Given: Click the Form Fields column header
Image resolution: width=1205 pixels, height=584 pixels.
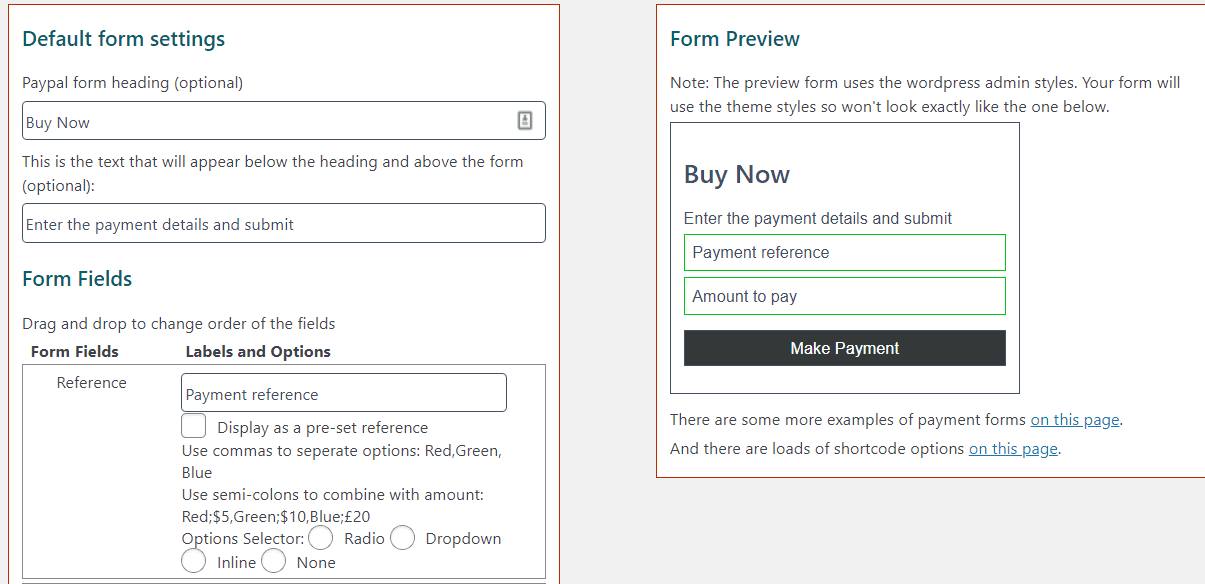Looking at the screenshot, I should [75, 352].
